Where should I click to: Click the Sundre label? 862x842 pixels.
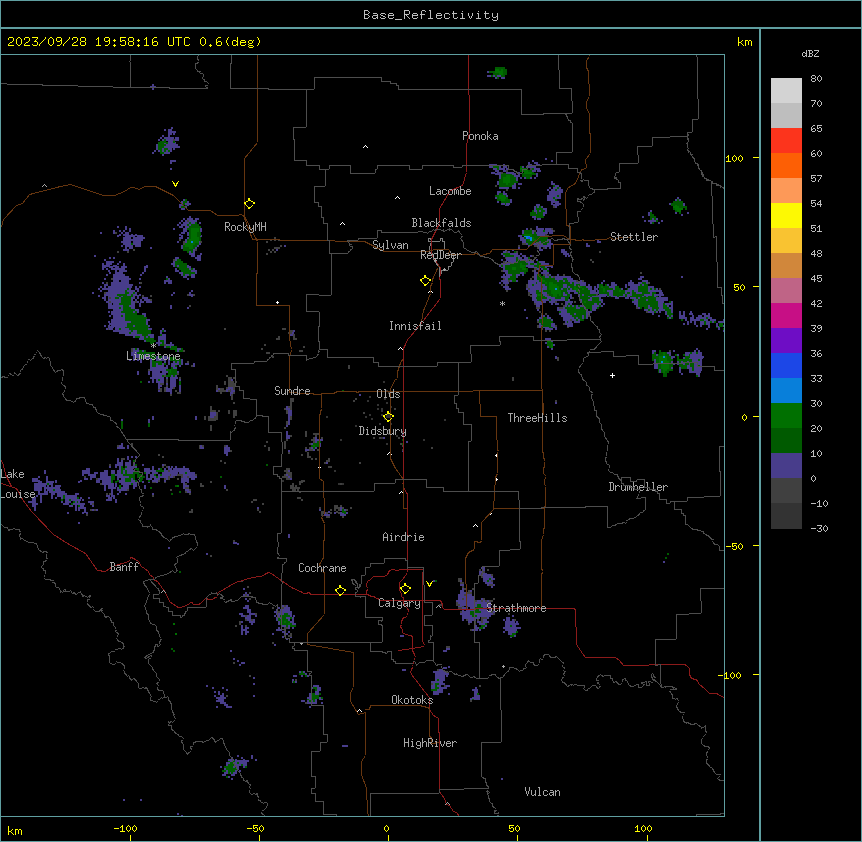(292, 391)
